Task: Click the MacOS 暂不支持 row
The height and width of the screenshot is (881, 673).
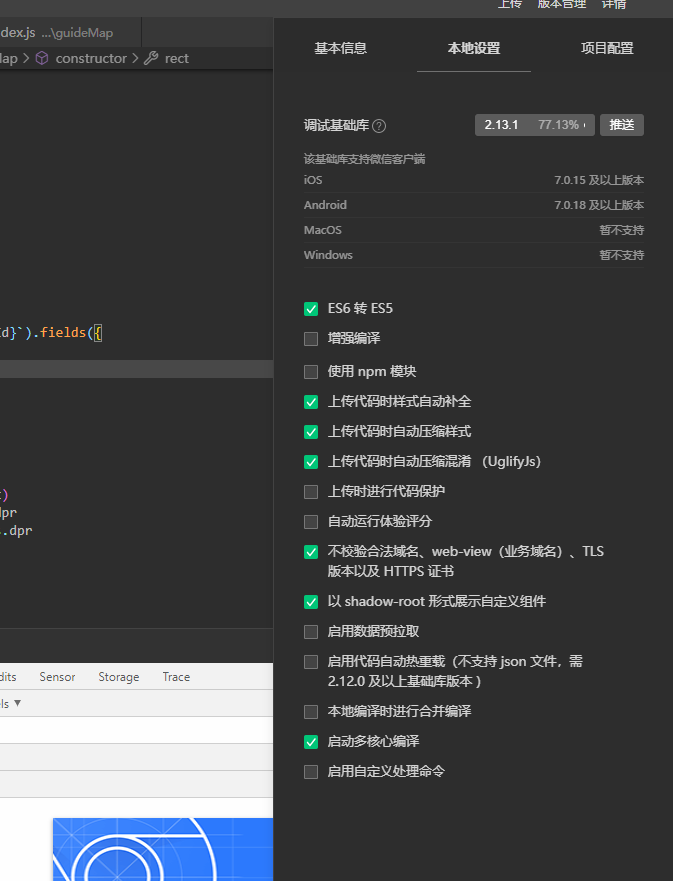Action: pos(474,230)
